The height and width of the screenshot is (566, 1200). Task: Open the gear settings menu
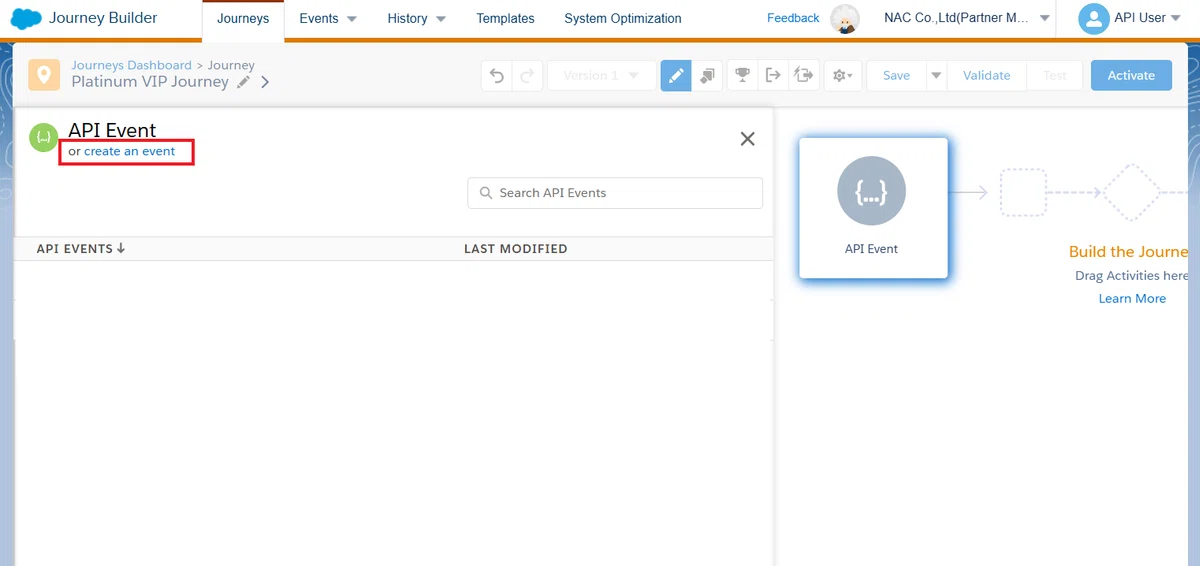coord(843,76)
